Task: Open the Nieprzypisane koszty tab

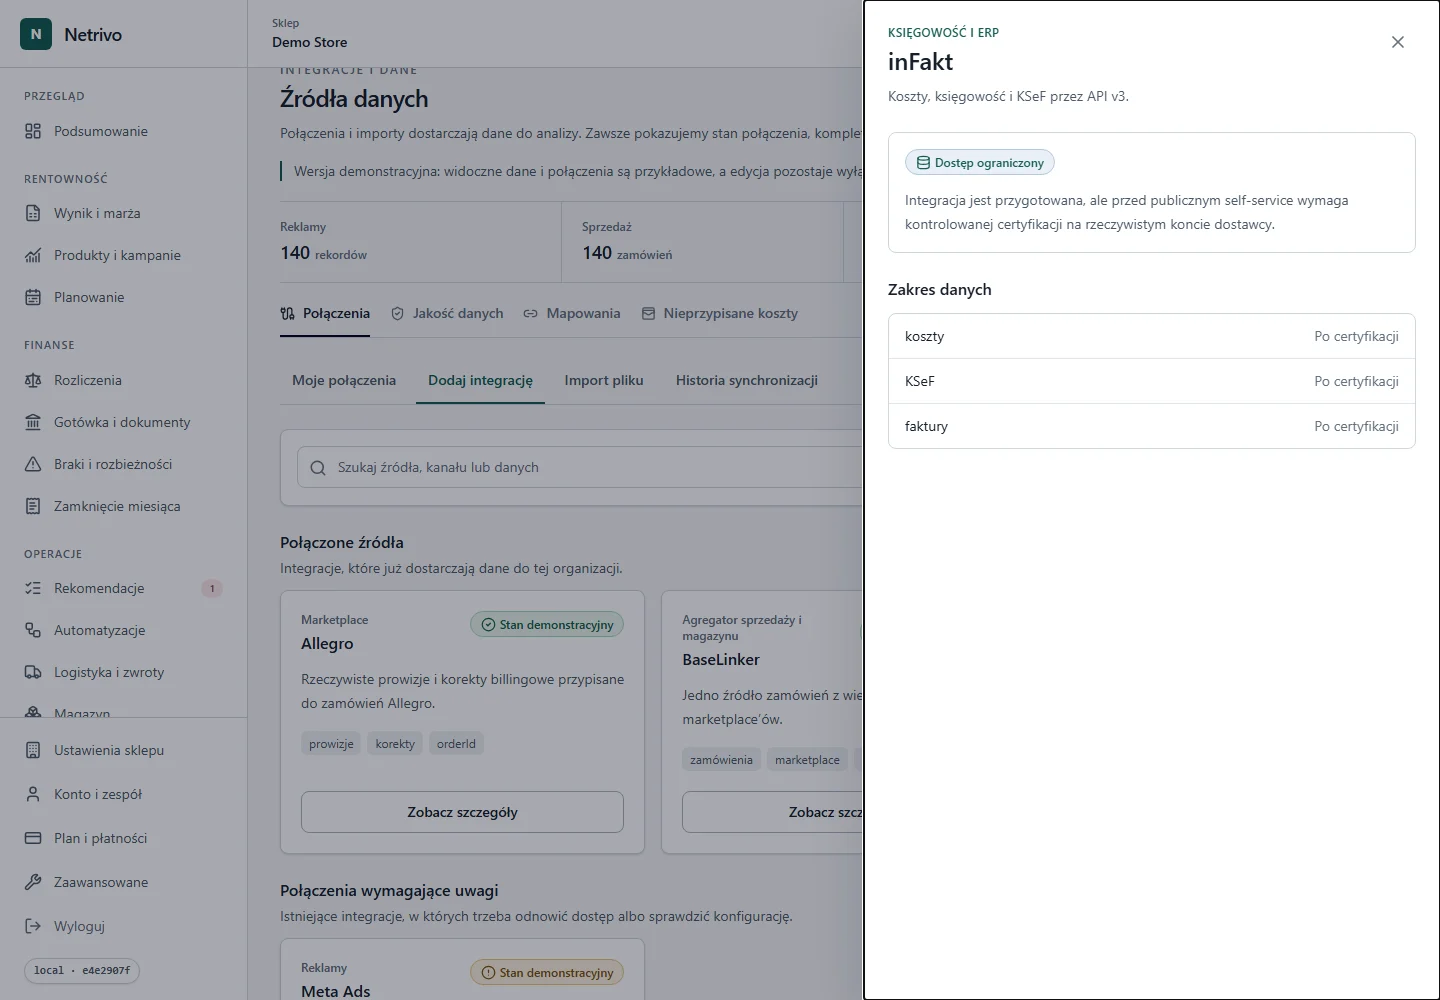Action: 720,314
